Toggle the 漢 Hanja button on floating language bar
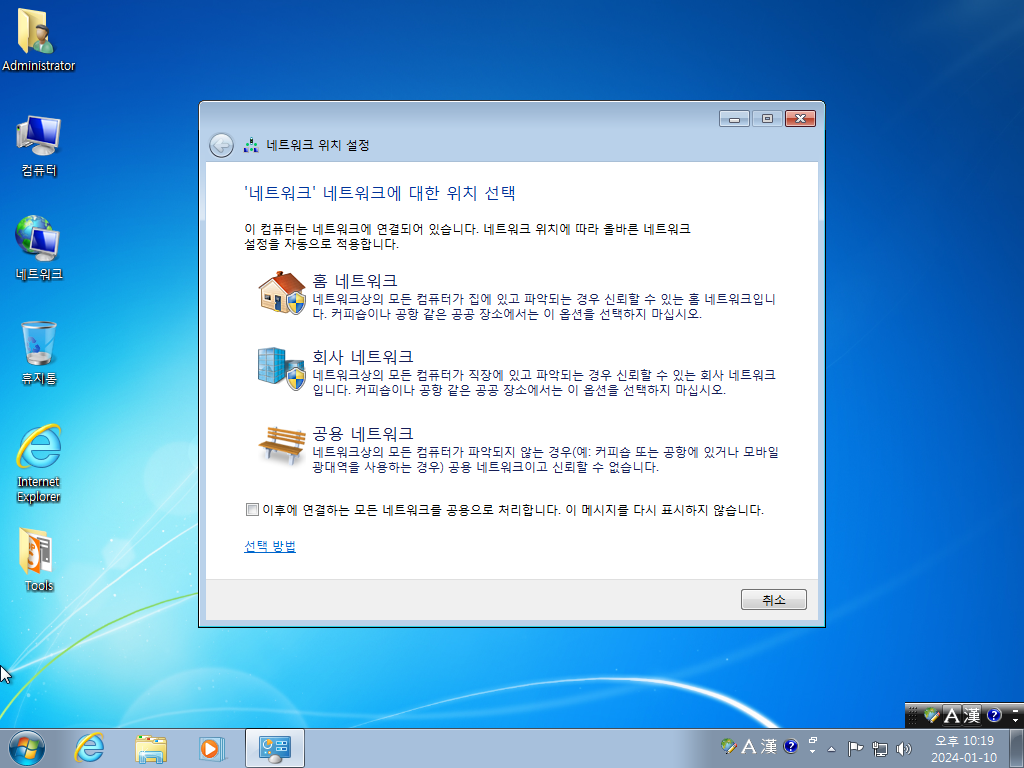 click(972, 716)
